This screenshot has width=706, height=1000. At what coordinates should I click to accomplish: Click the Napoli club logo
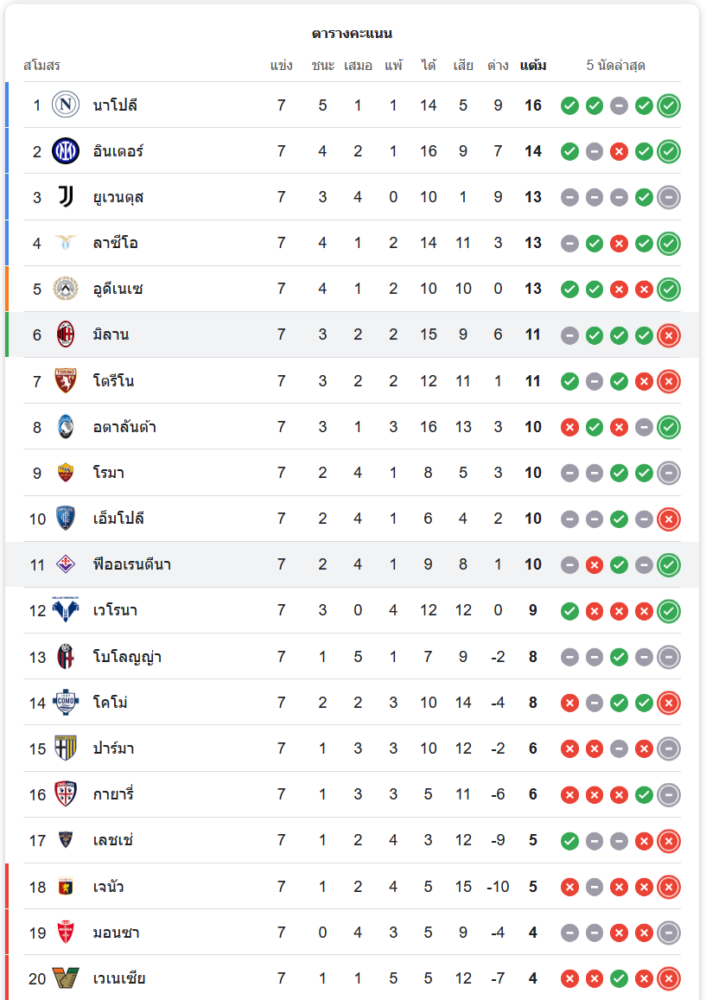[66, 105]
